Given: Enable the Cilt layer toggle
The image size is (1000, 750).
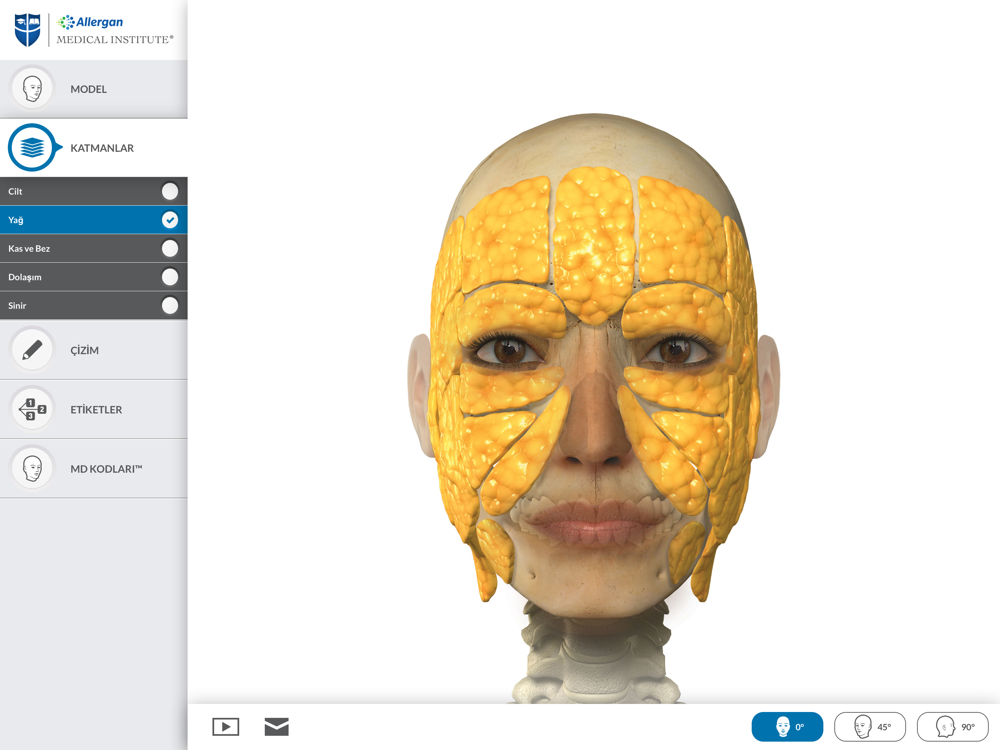Looking at the screenshot, I should tap(170, 191).
